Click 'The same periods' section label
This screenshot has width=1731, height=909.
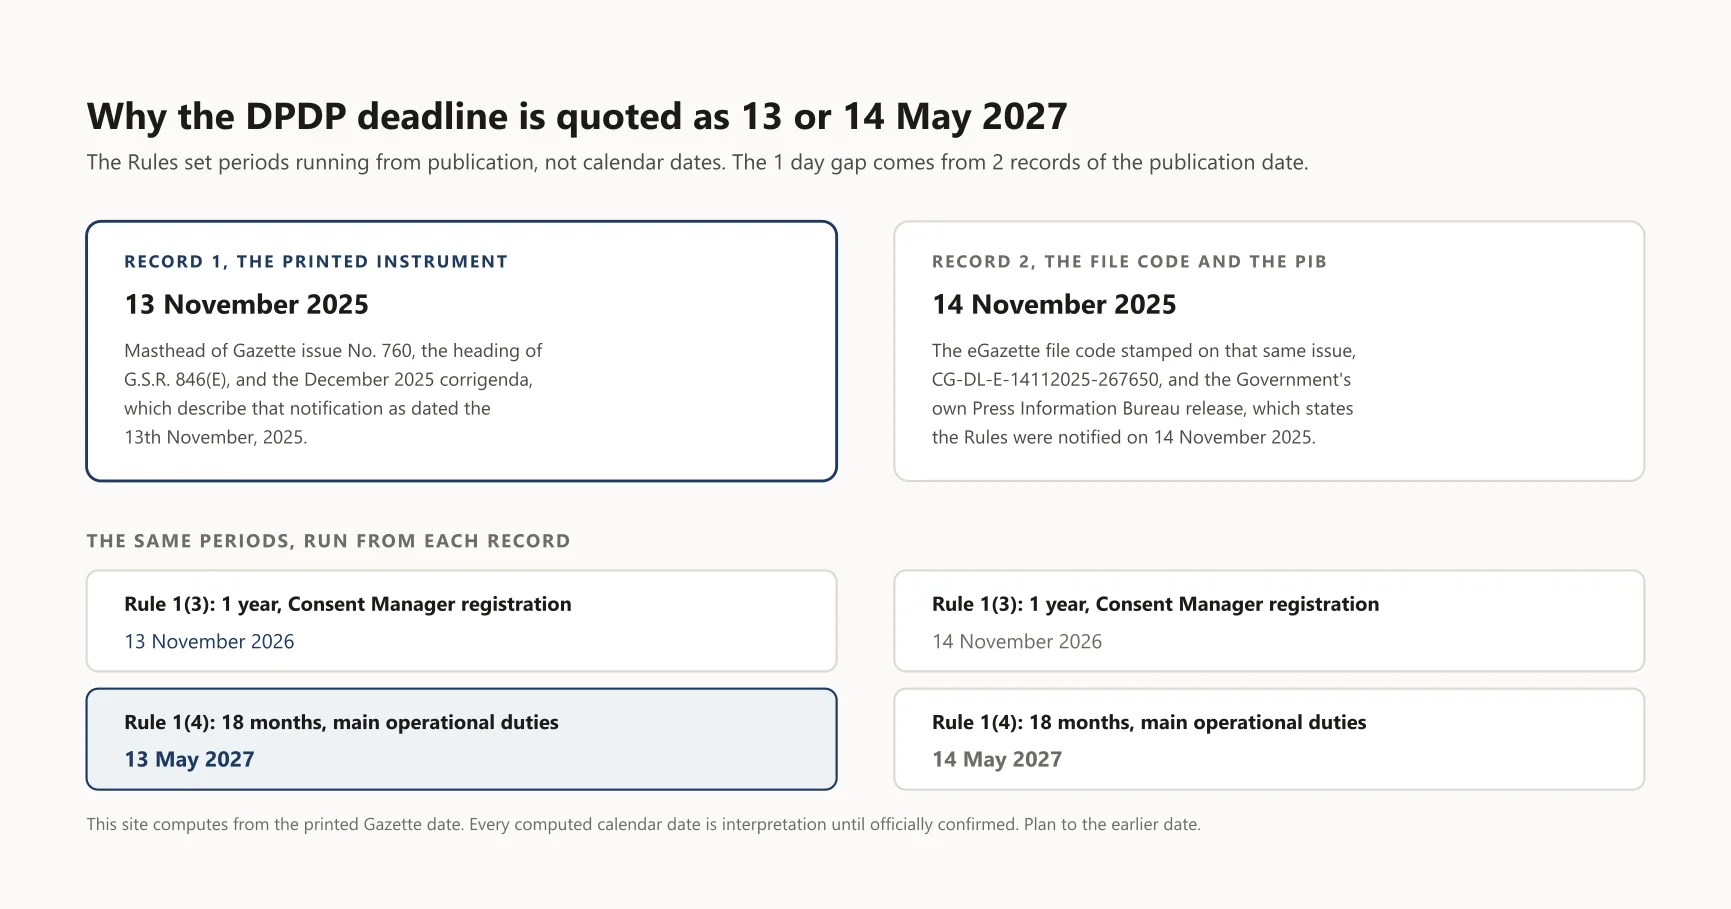pos(328,541)
